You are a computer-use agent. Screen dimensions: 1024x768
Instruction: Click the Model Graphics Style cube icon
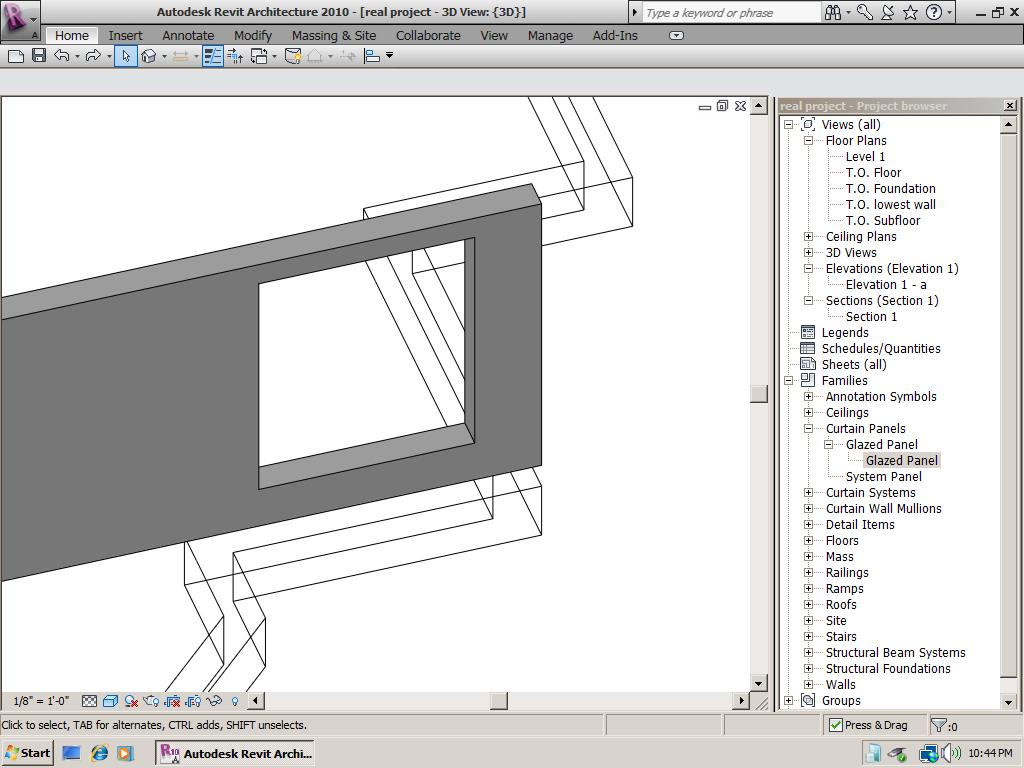click(x=110, y=701)
